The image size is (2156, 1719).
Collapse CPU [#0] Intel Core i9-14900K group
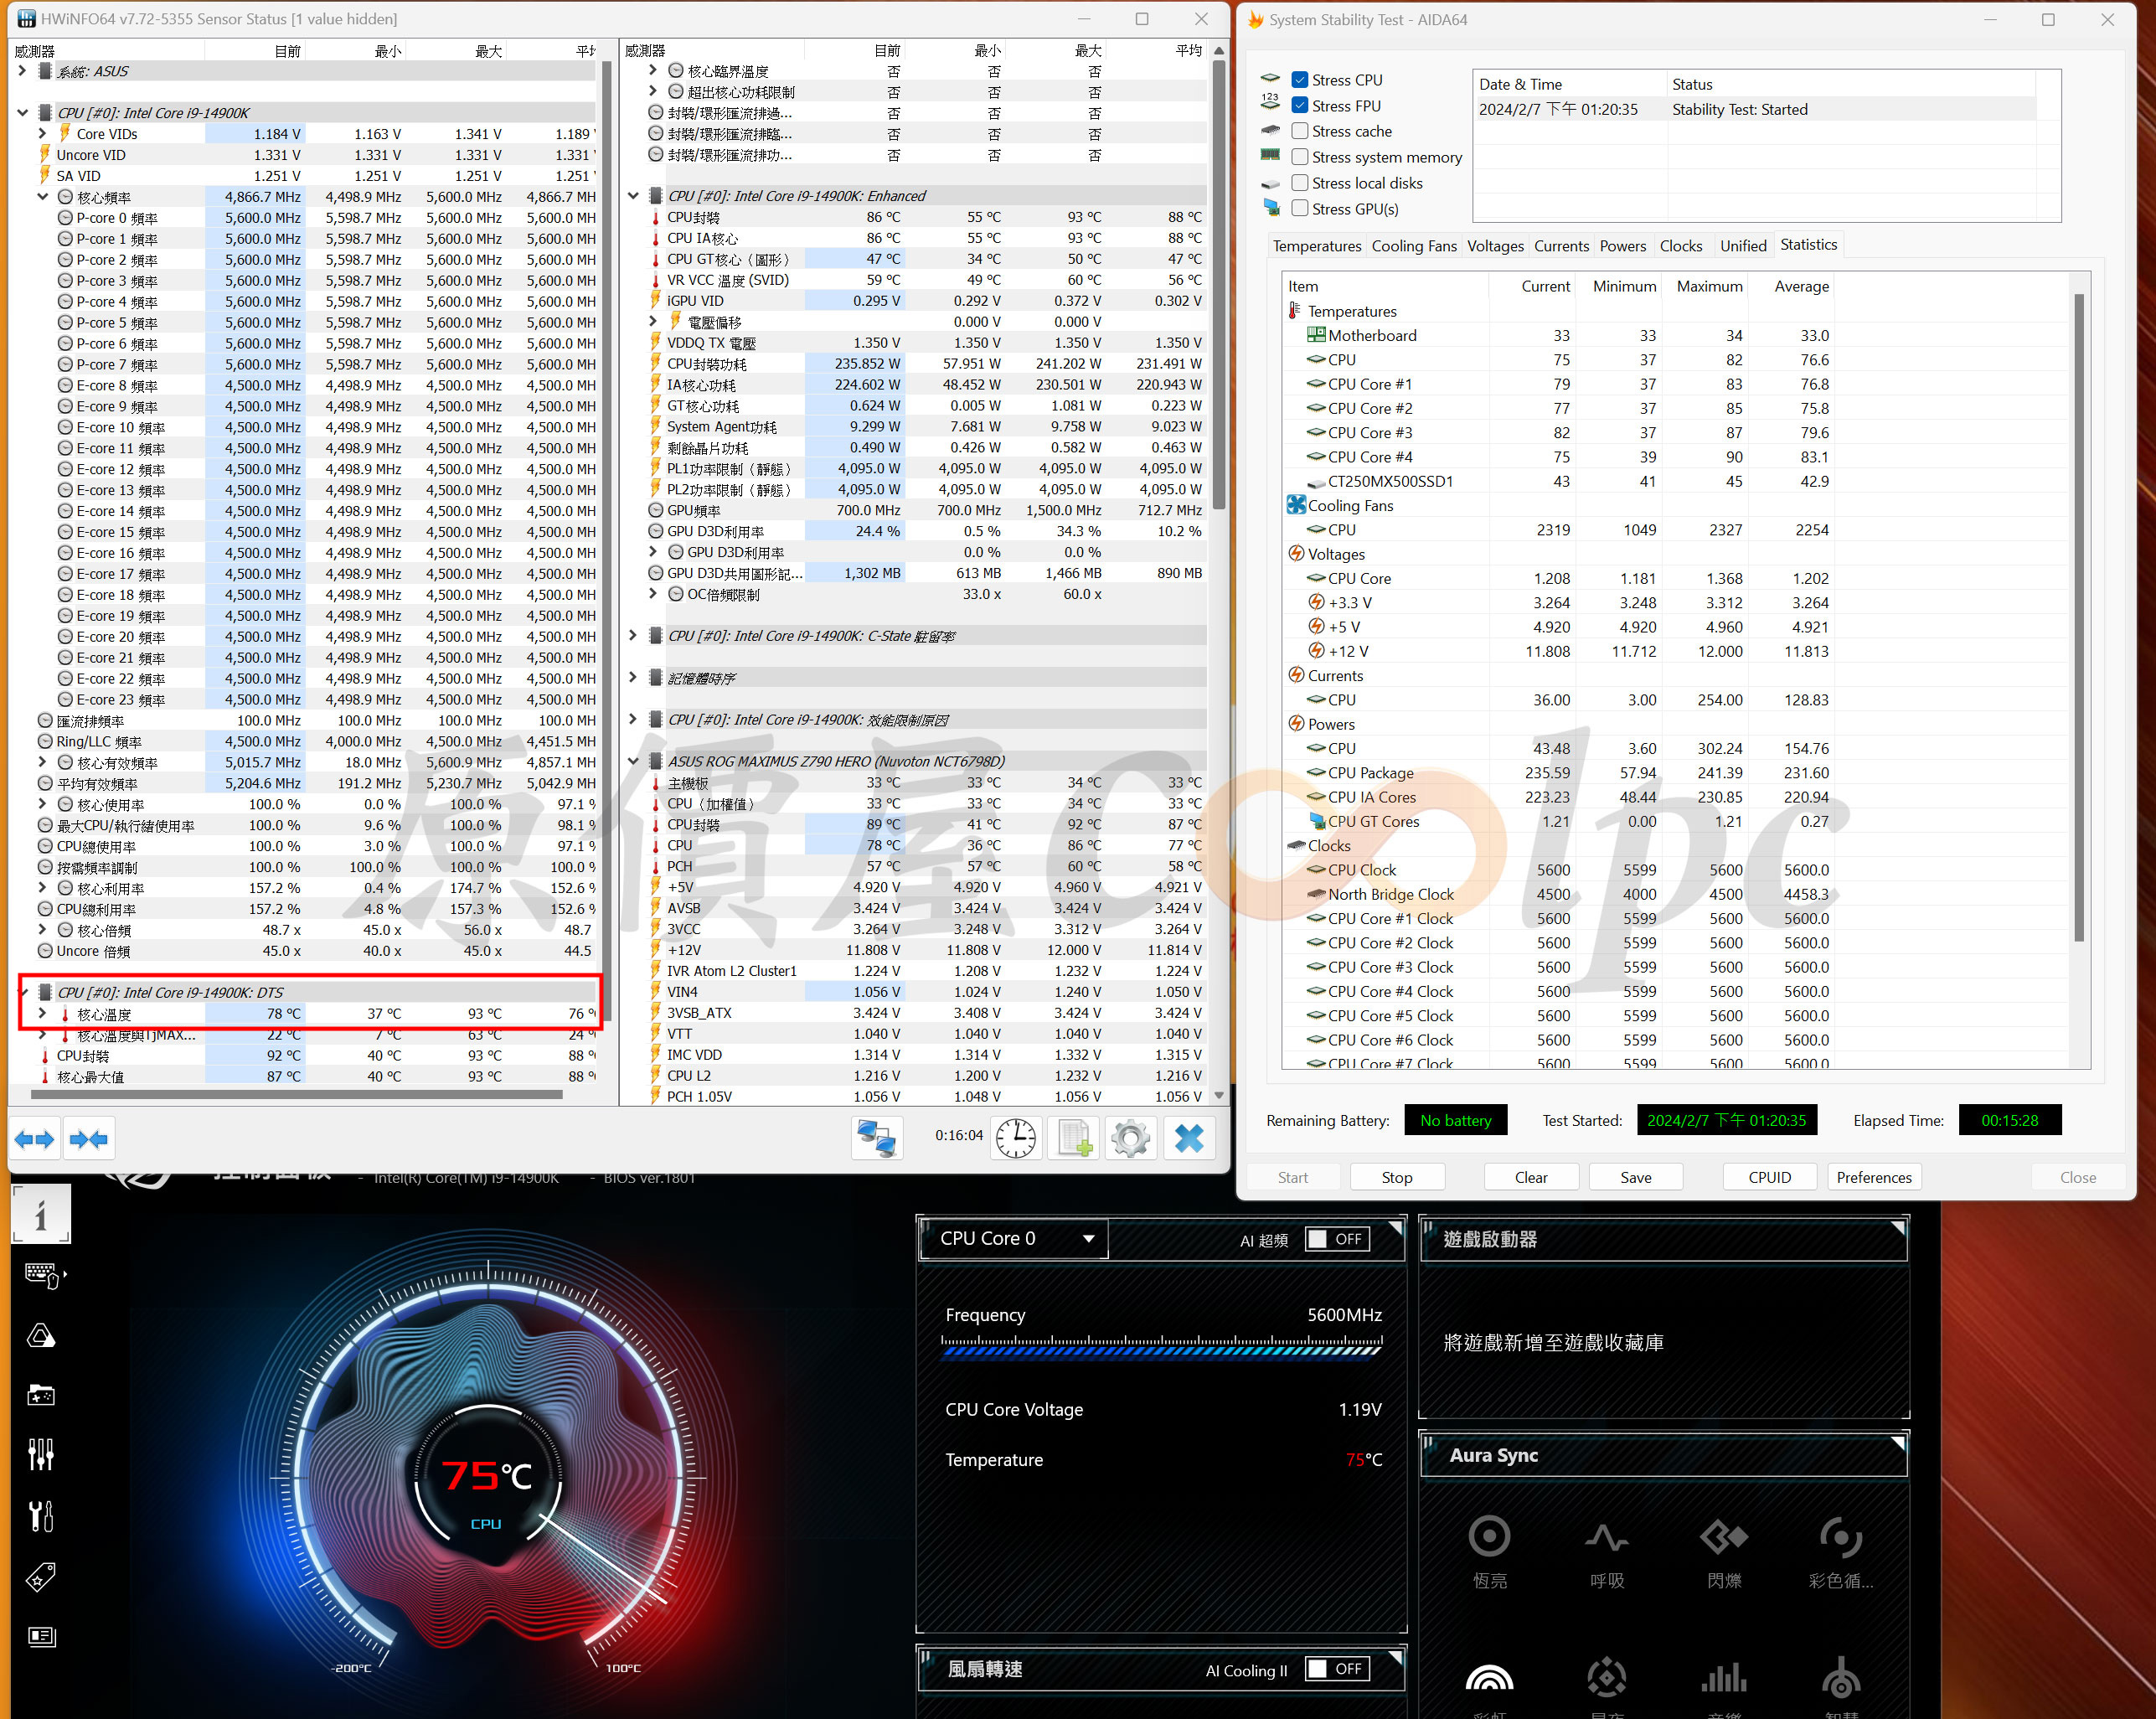[x=22, y=113]
